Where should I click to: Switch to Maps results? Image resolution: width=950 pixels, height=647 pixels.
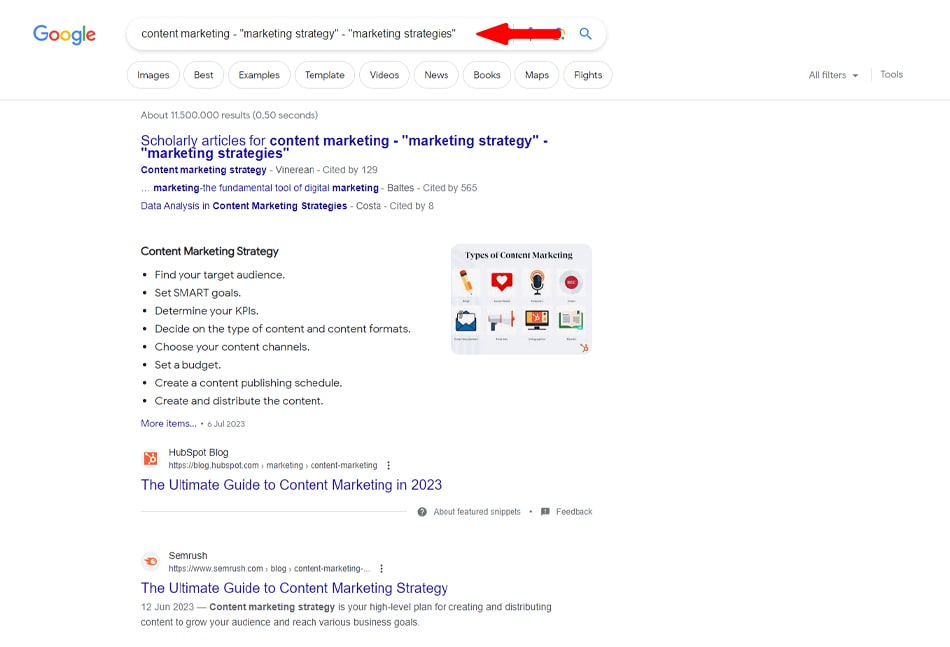[537, 75]
